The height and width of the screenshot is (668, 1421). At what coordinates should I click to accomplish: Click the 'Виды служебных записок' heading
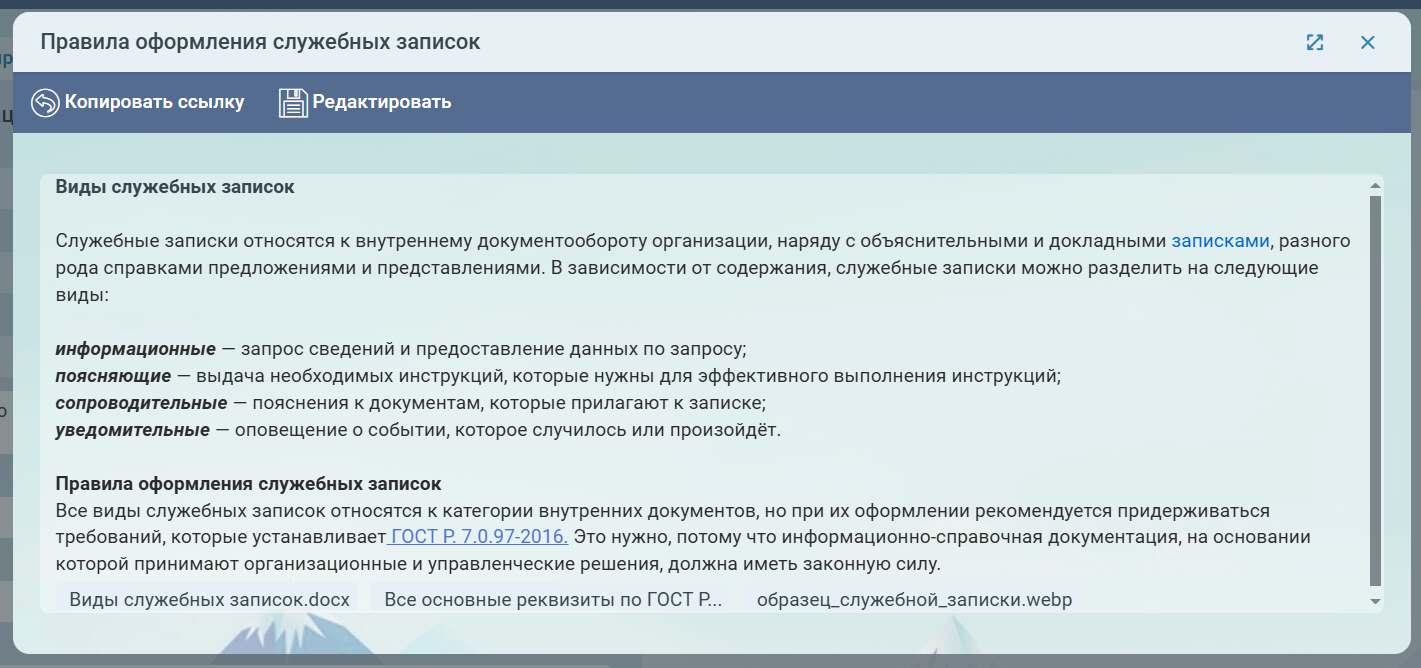[175, 187]
